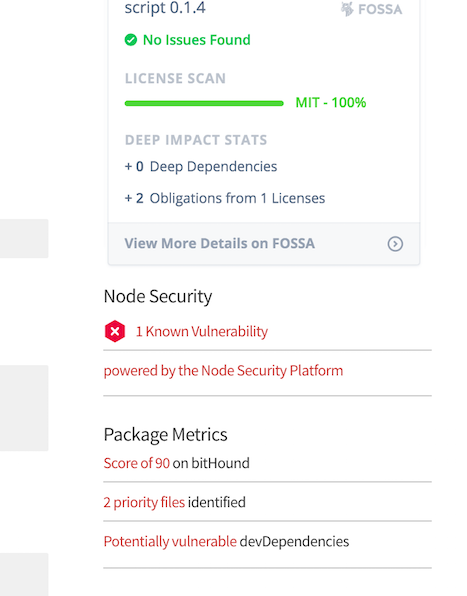This screenshot has height=596, width=467.
Task: Click the circled arrow icon on FOSSA
Action: point(395,244)
